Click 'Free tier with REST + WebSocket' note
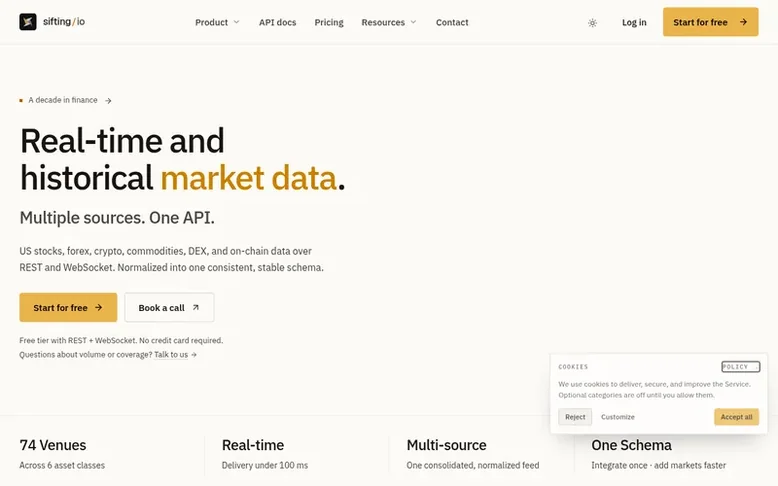The height and width of the screenshot is (486, 778). [x=121, y=341]
